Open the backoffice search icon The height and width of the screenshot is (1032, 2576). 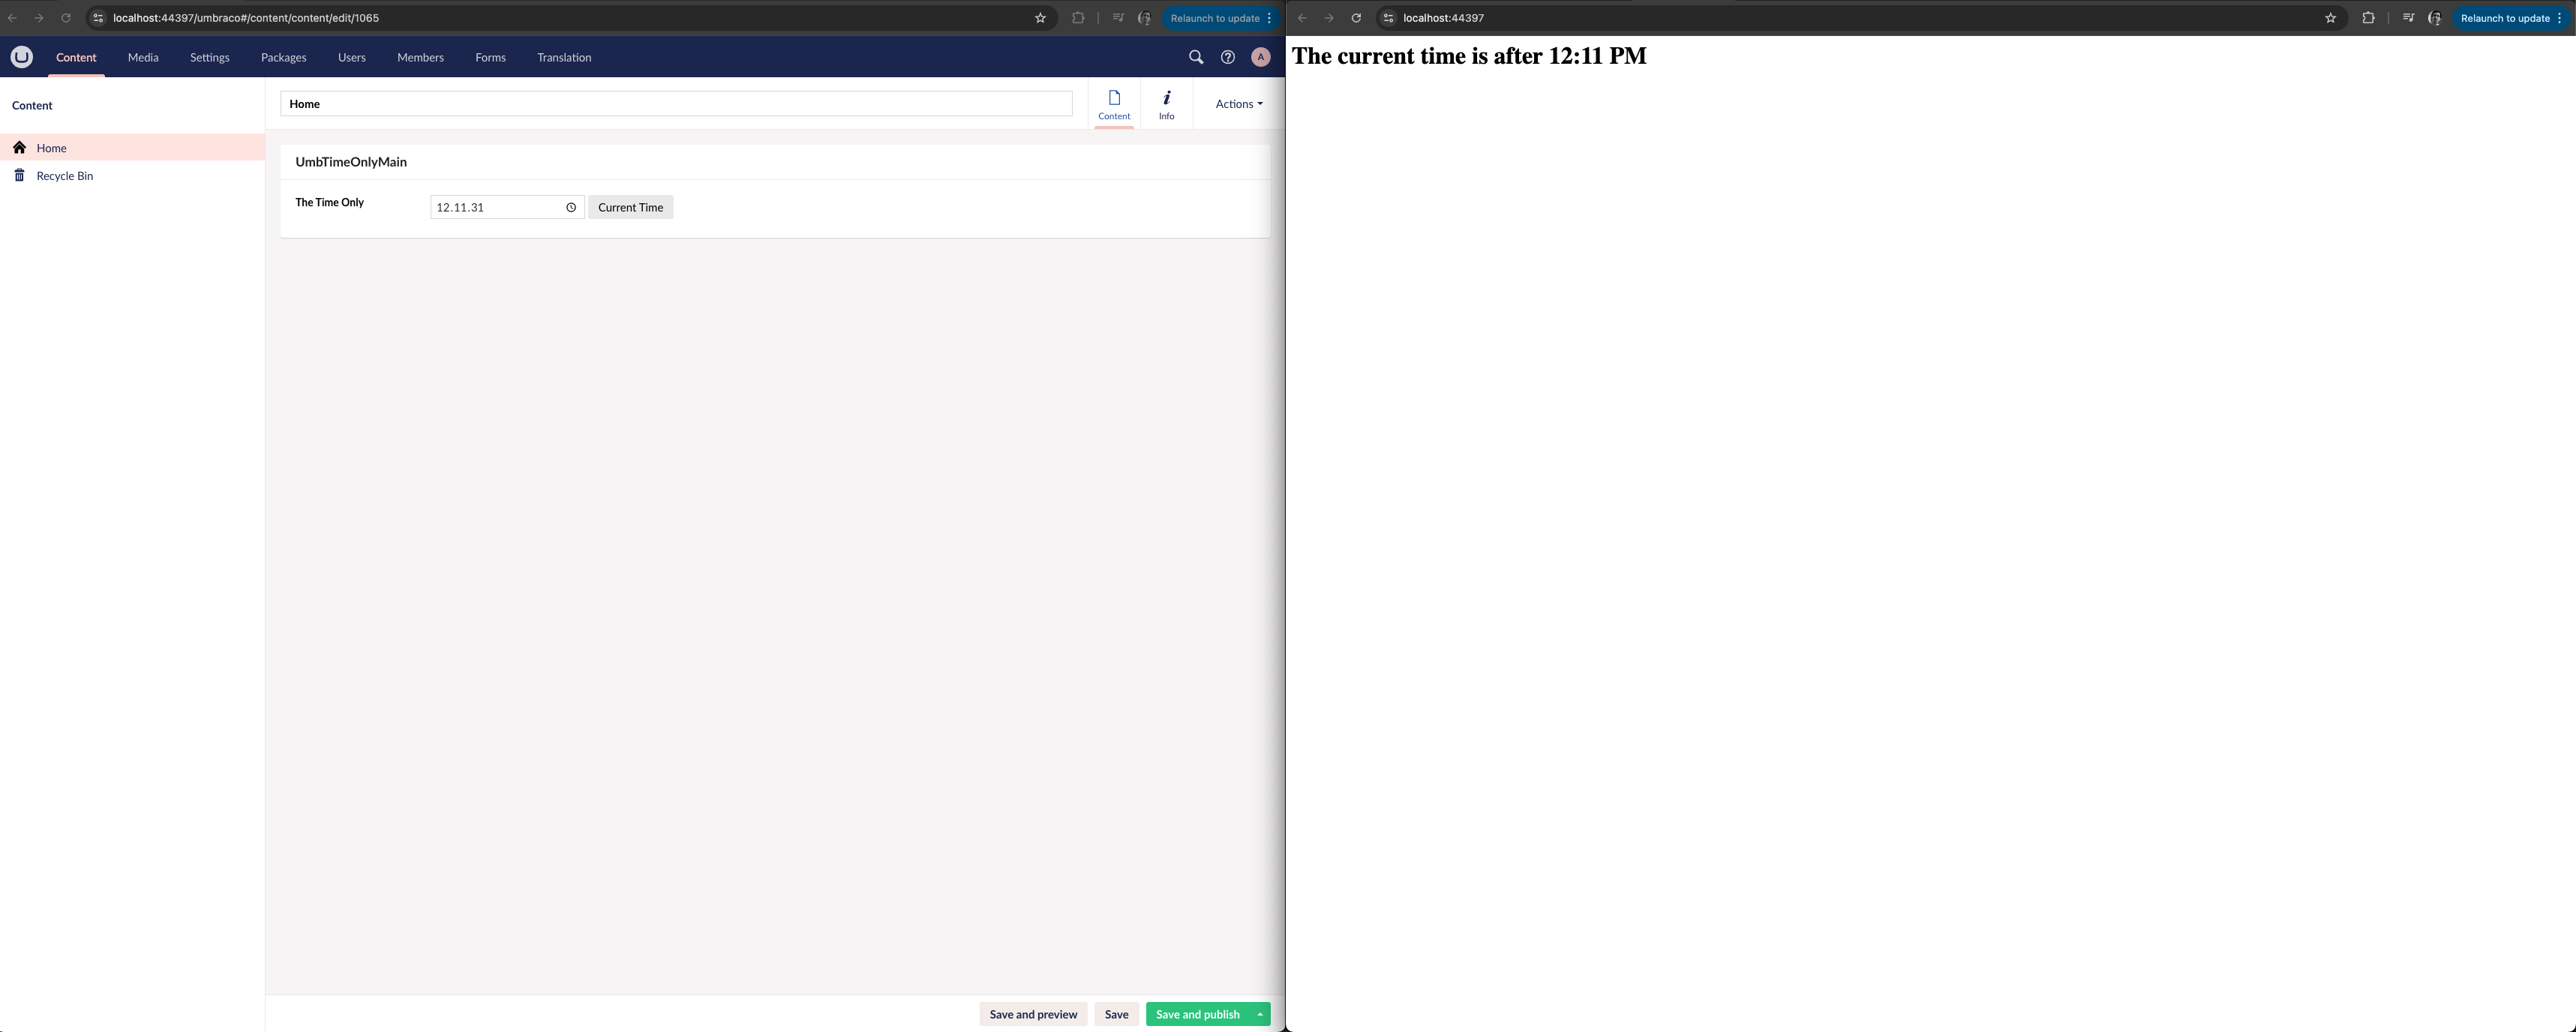point(1195,57)
